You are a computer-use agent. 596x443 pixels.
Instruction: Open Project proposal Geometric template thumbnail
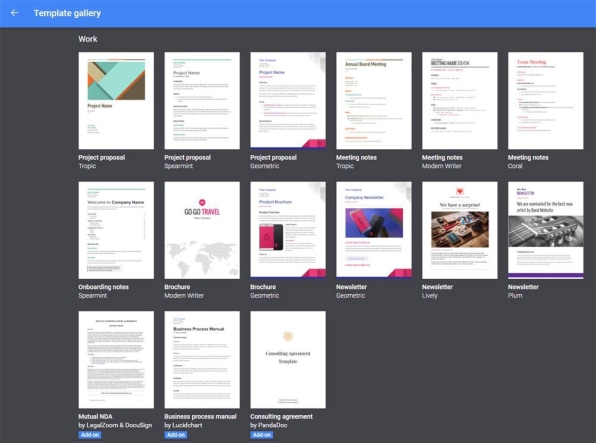pyautogui.click(x=288, y=100)
